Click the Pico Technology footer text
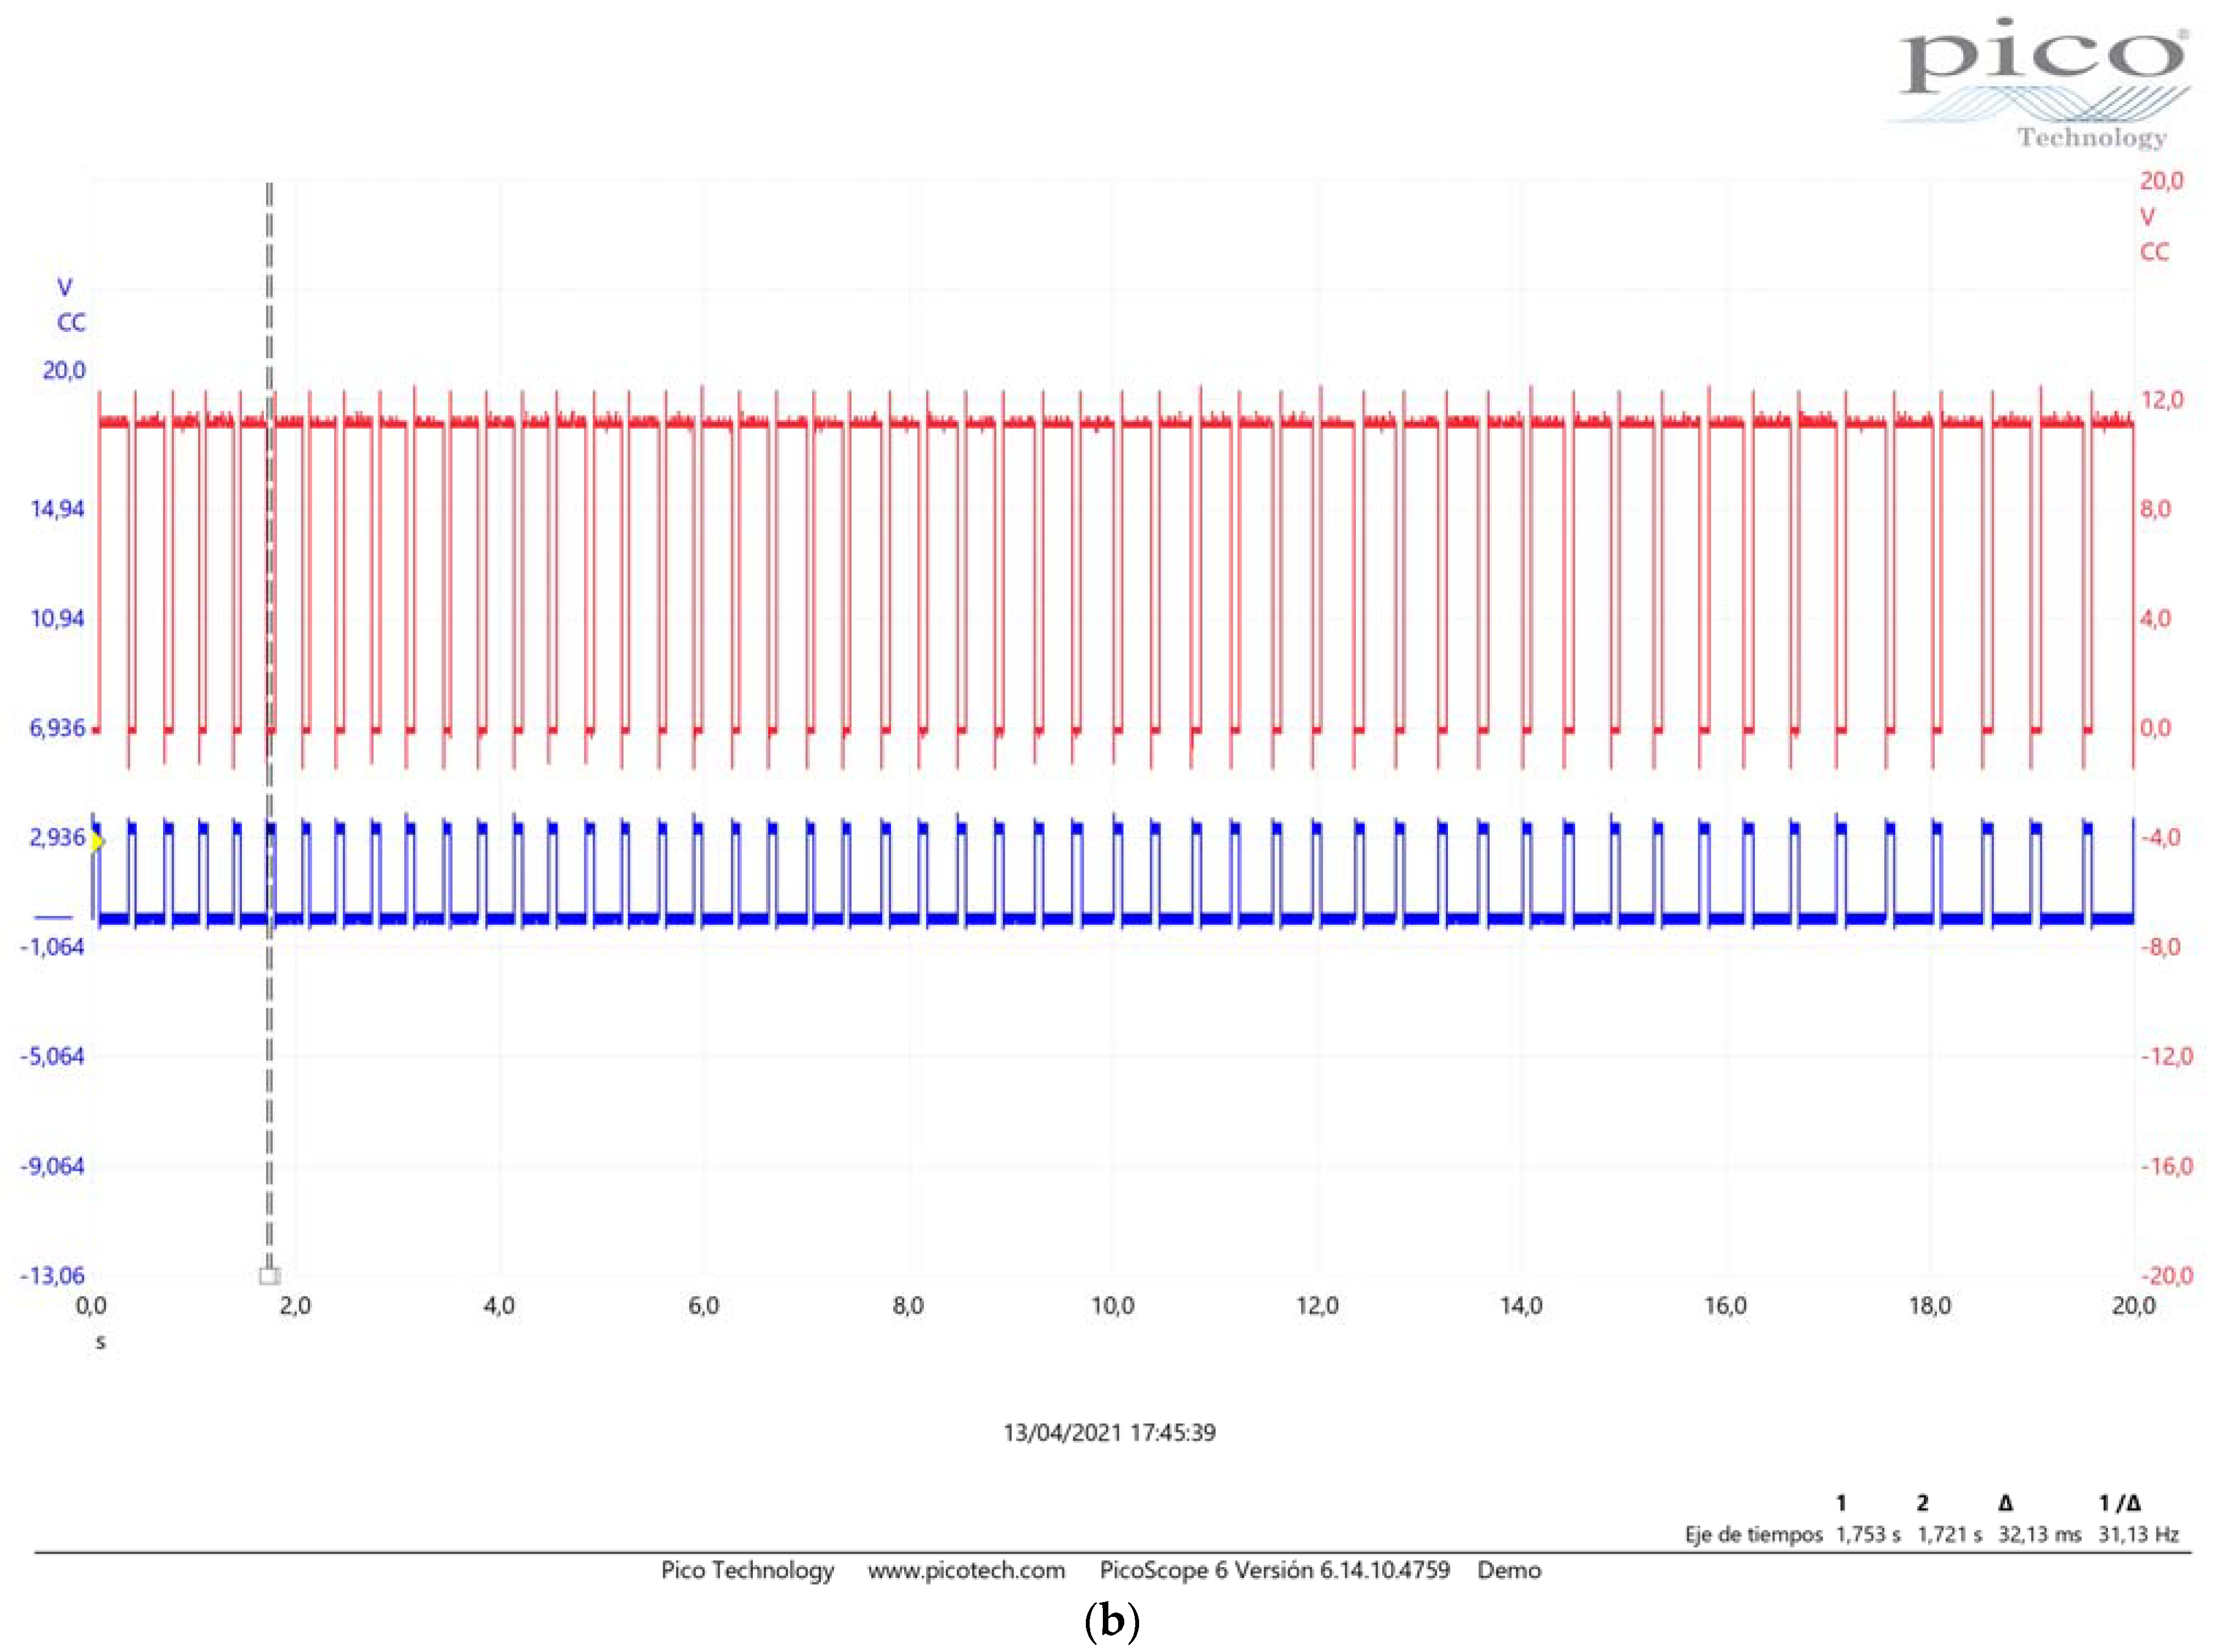2220x1652 pixels. tap(747, 1570)
